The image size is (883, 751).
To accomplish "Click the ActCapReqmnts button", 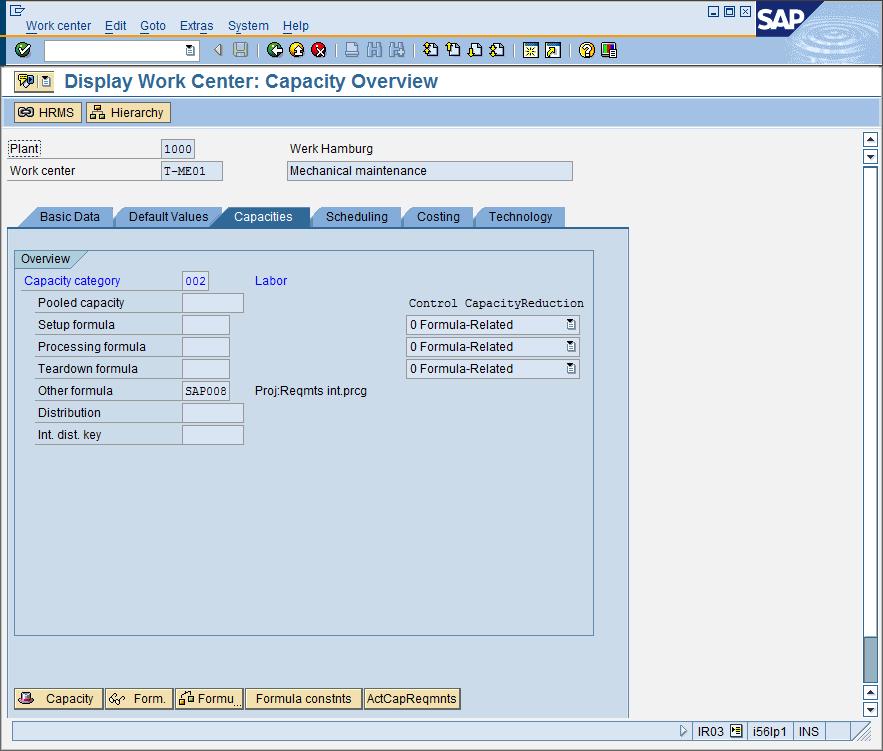I will tap(412, 699).
